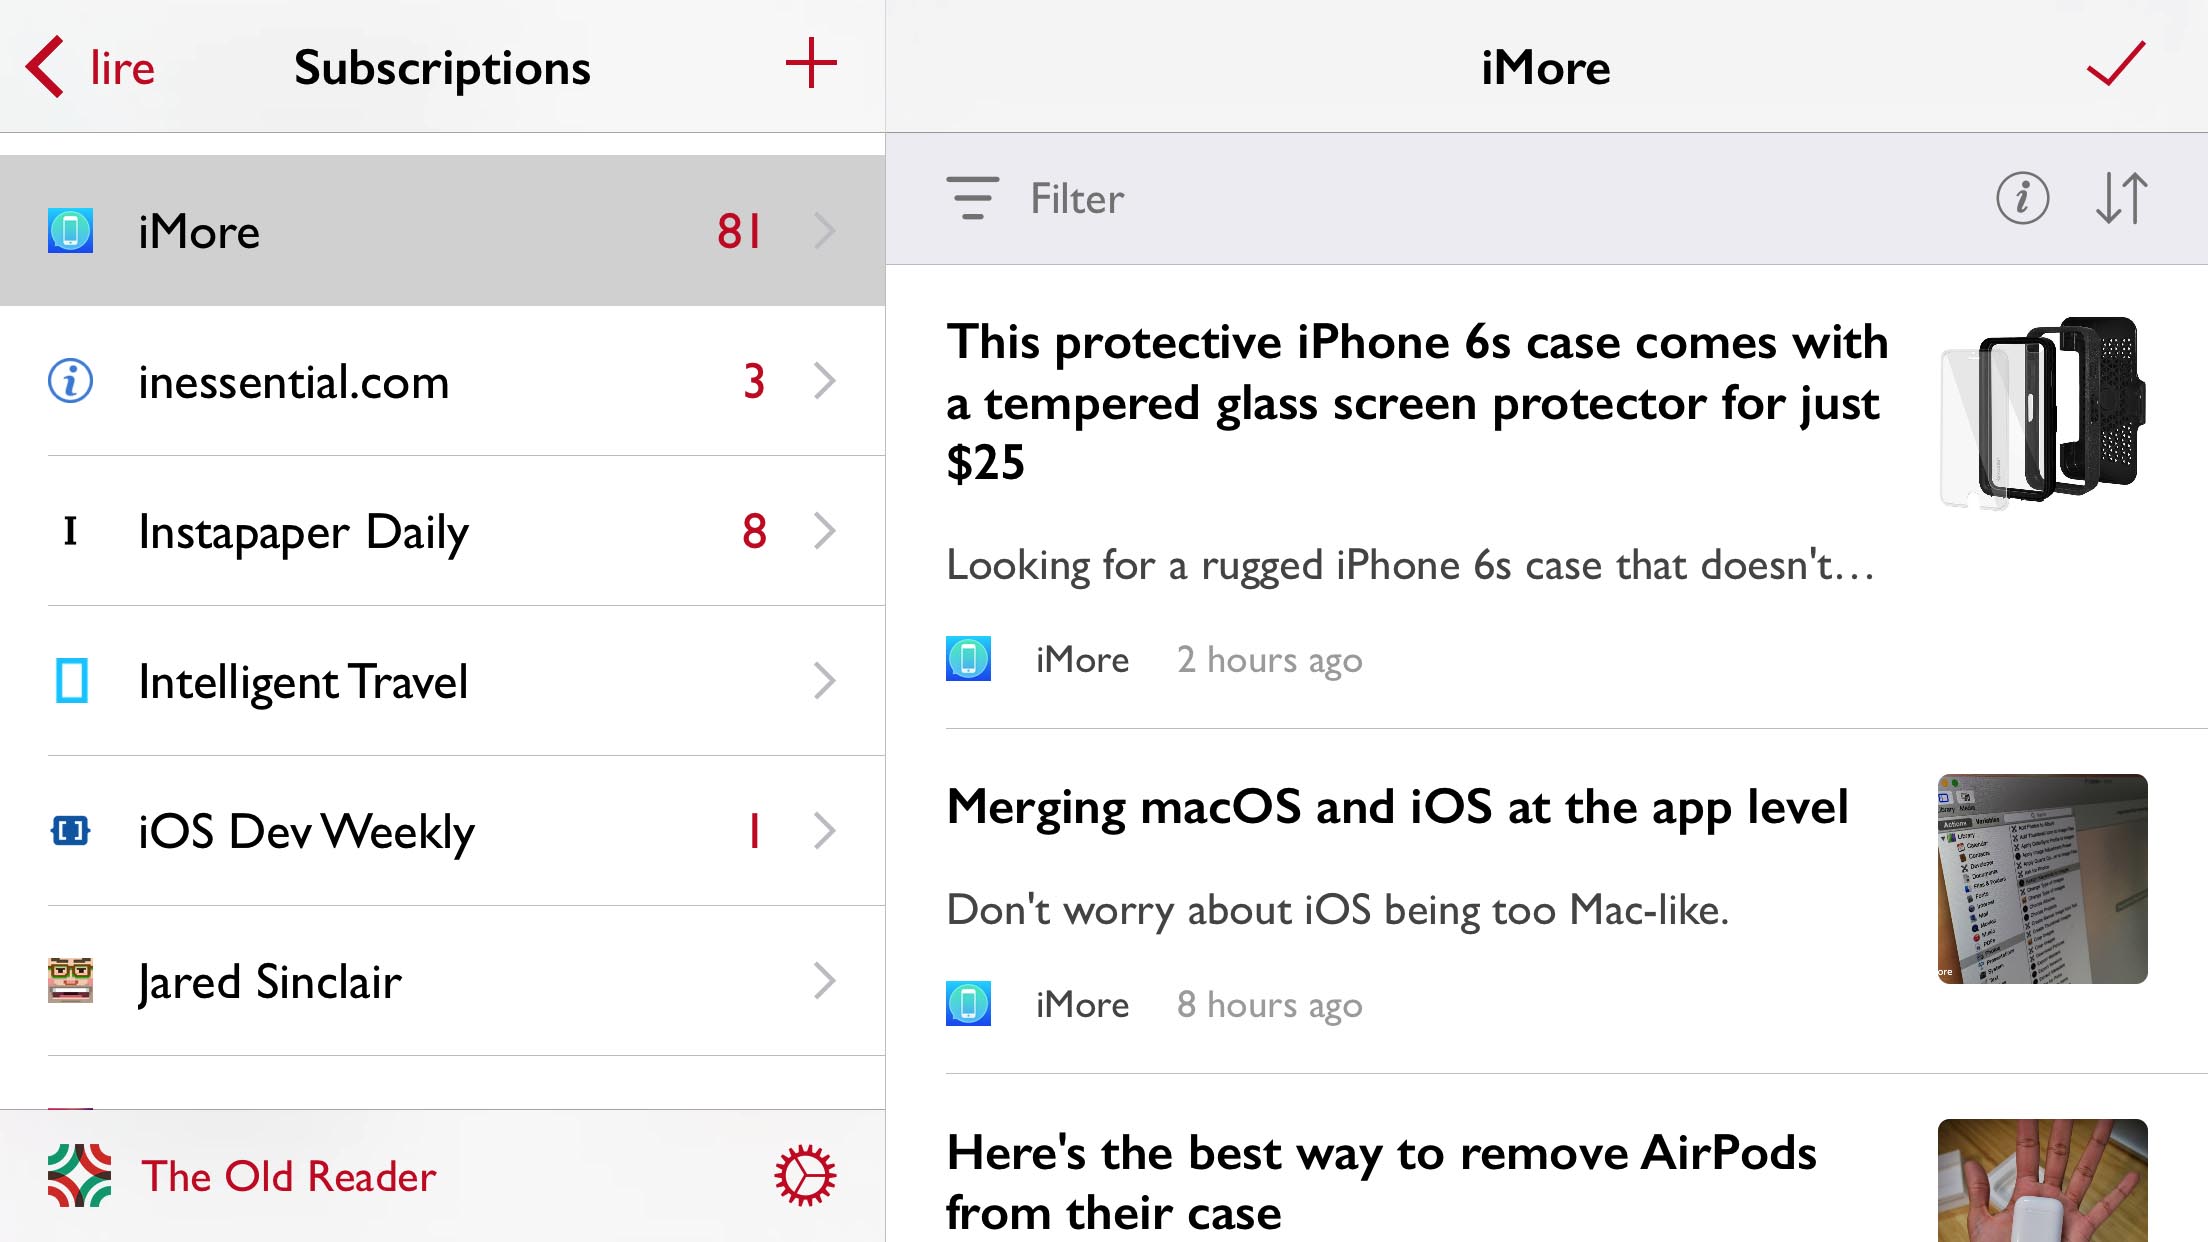
Task: Expand iOS Dev Weekly with its chevron
Action: pos(824,830)
